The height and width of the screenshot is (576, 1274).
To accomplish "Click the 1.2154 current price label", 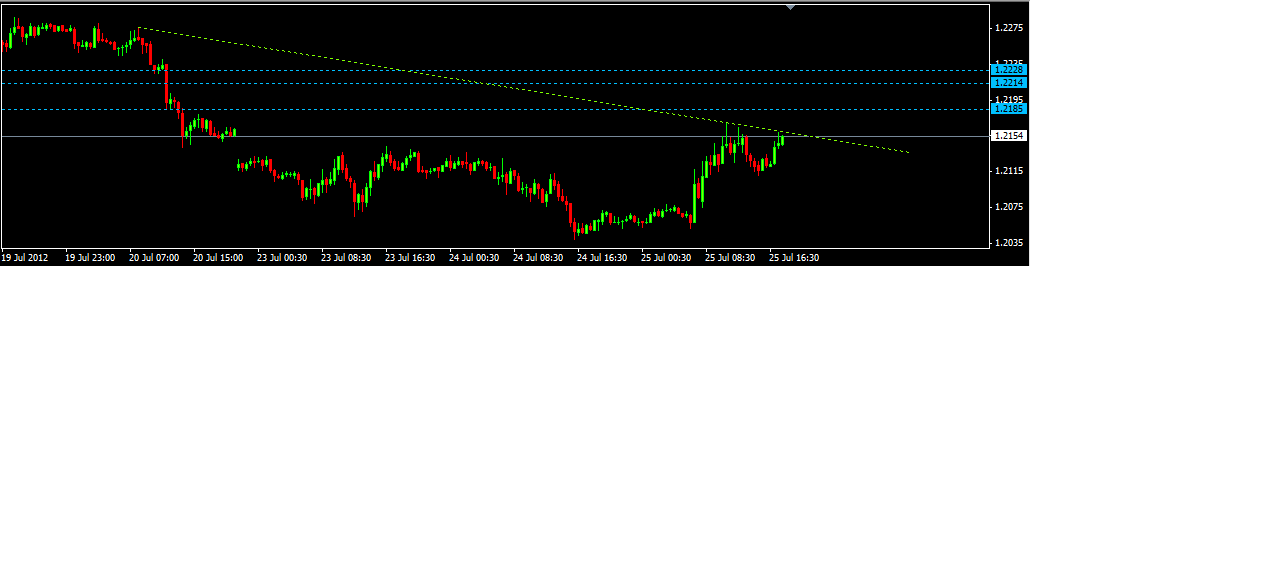I will [1008, 135].
